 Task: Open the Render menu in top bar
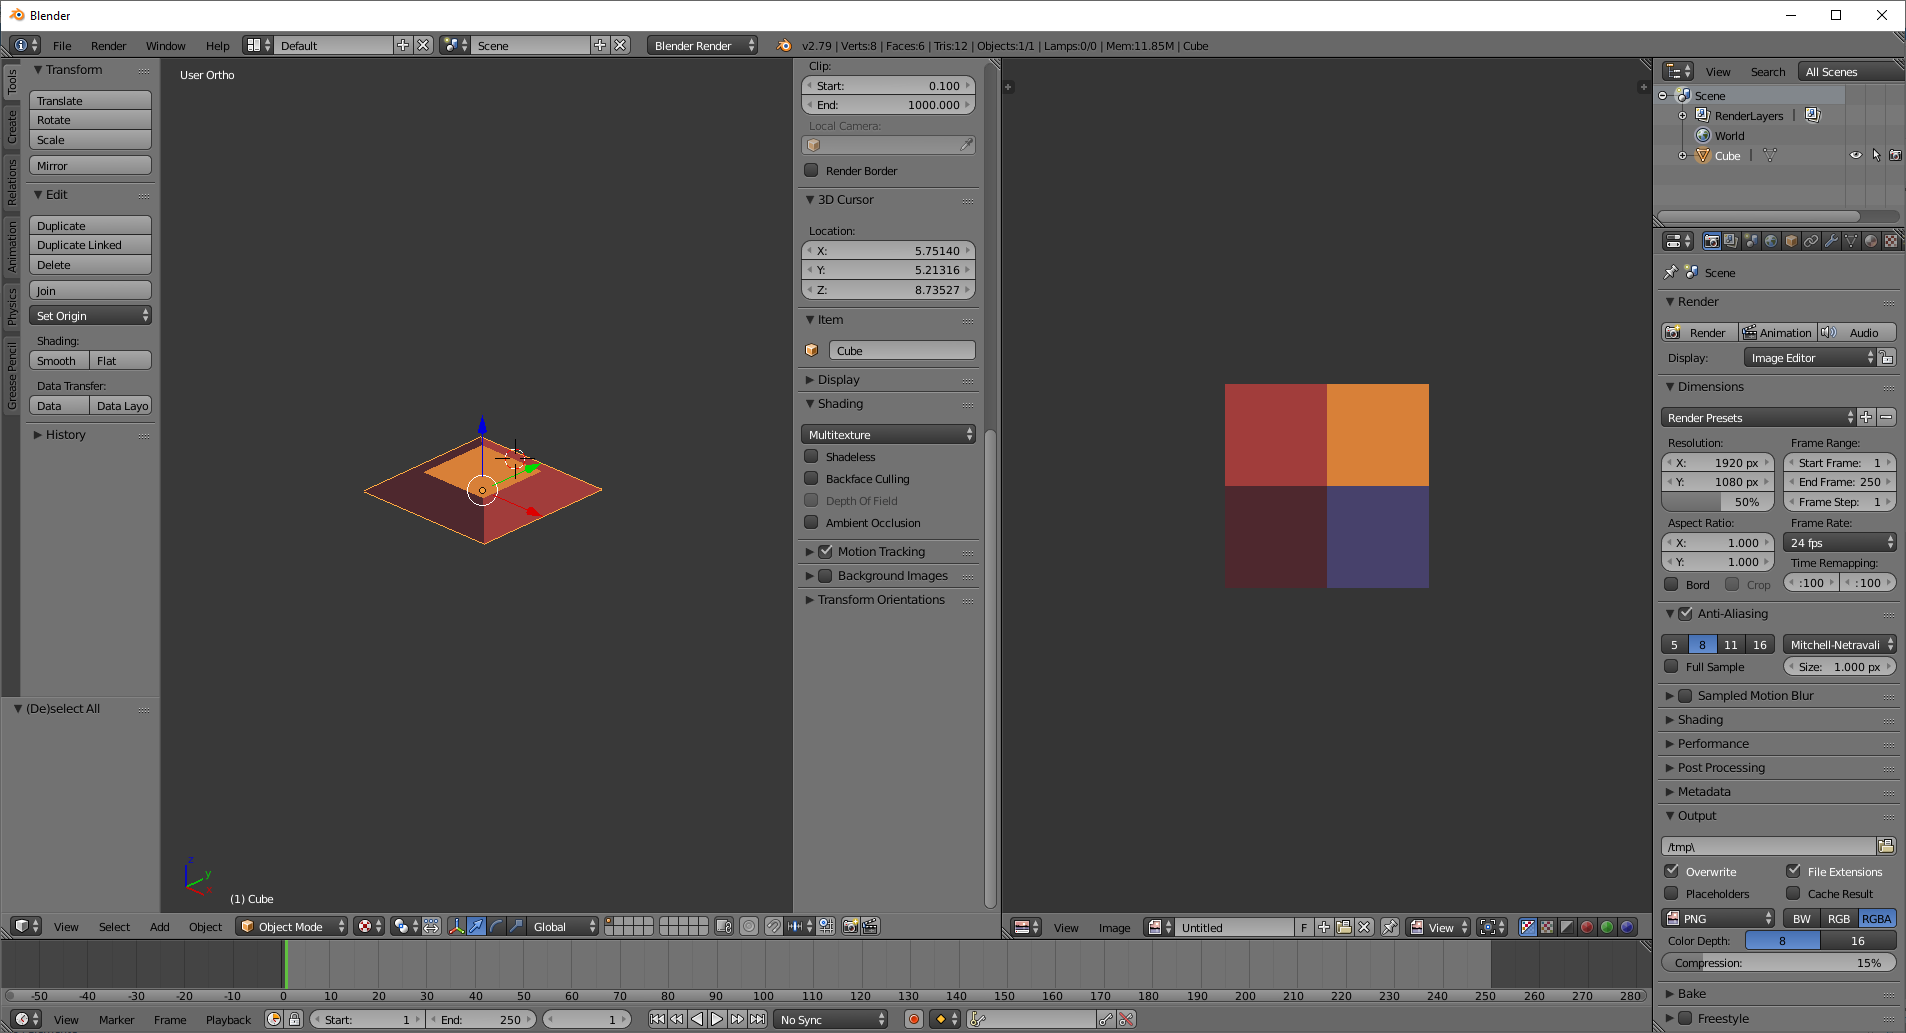(108, 46)
